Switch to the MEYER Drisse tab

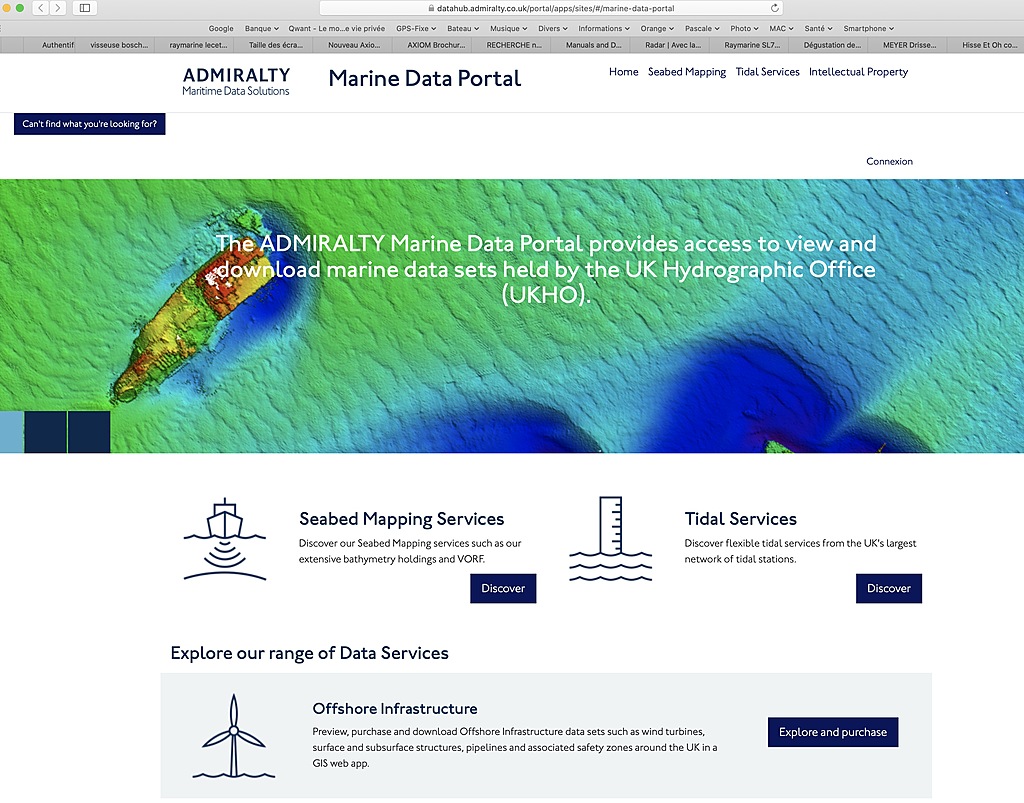908,45
